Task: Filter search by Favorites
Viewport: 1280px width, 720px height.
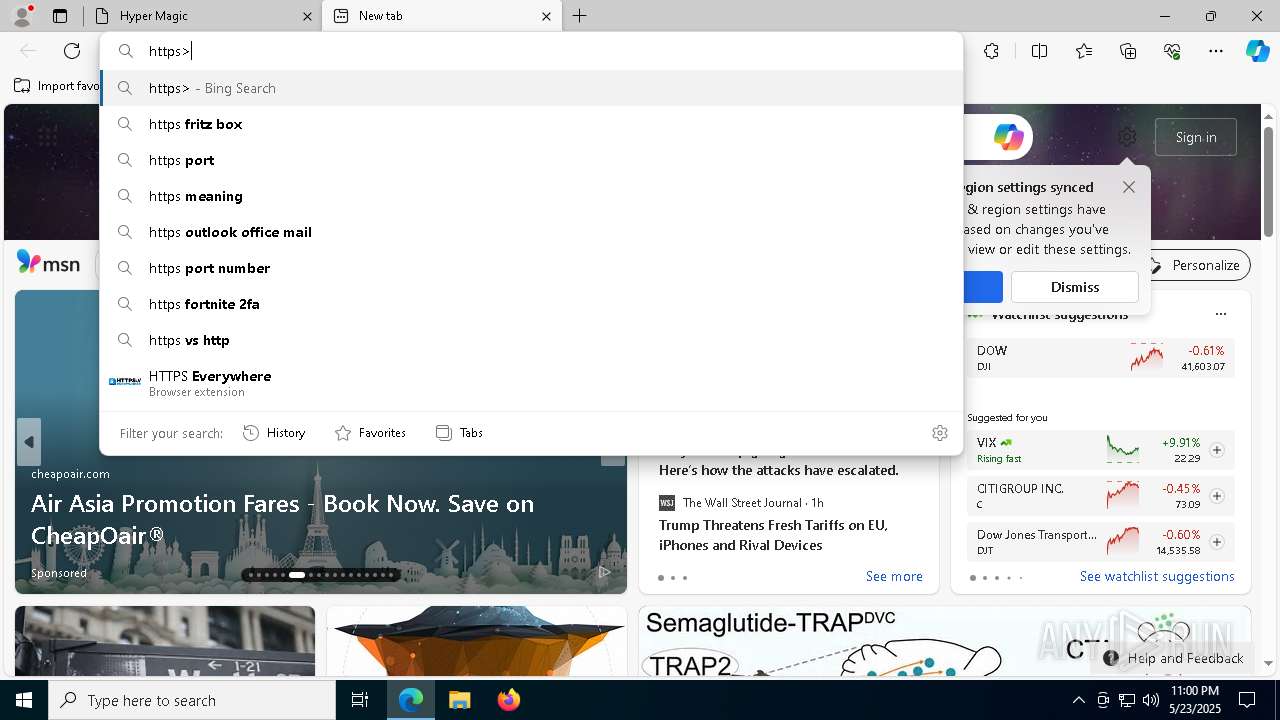Action: (370, 433)
